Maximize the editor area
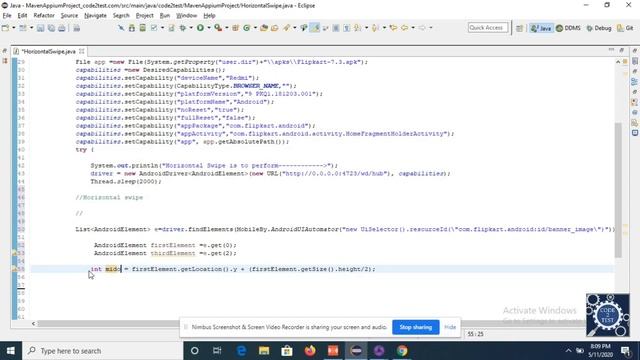 click(621, 50)
